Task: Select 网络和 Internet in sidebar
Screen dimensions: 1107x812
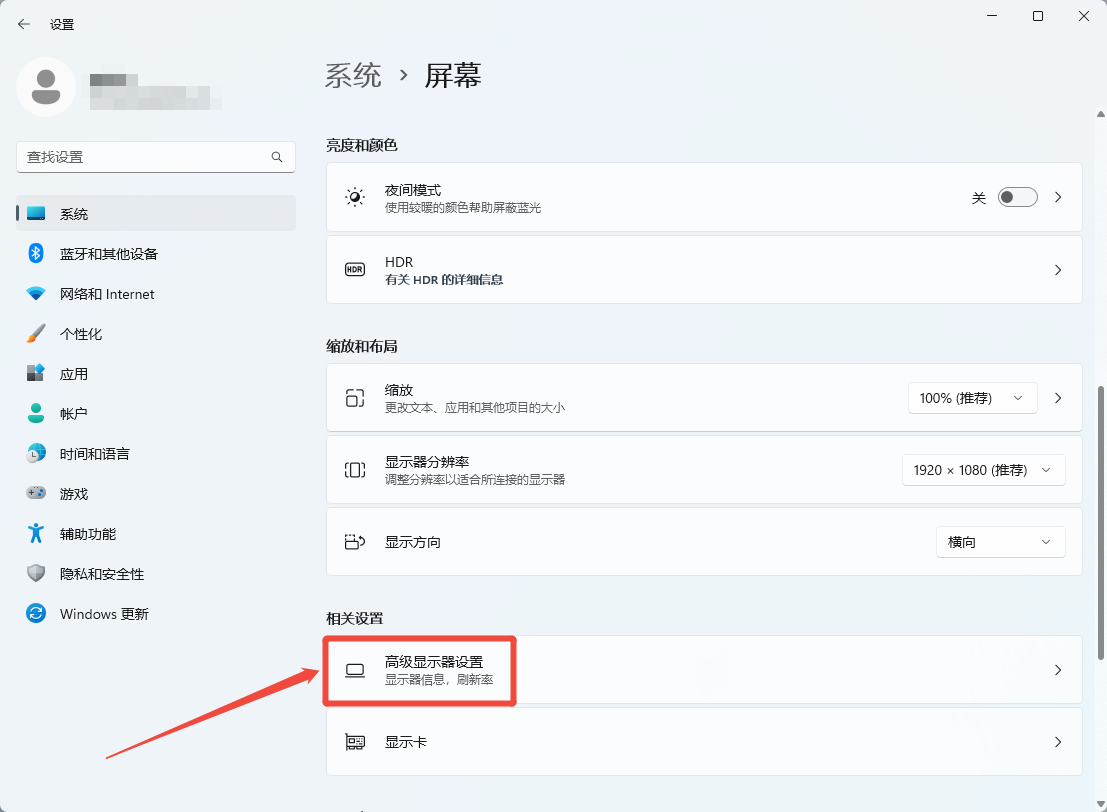Action: (x=107, y=294)
